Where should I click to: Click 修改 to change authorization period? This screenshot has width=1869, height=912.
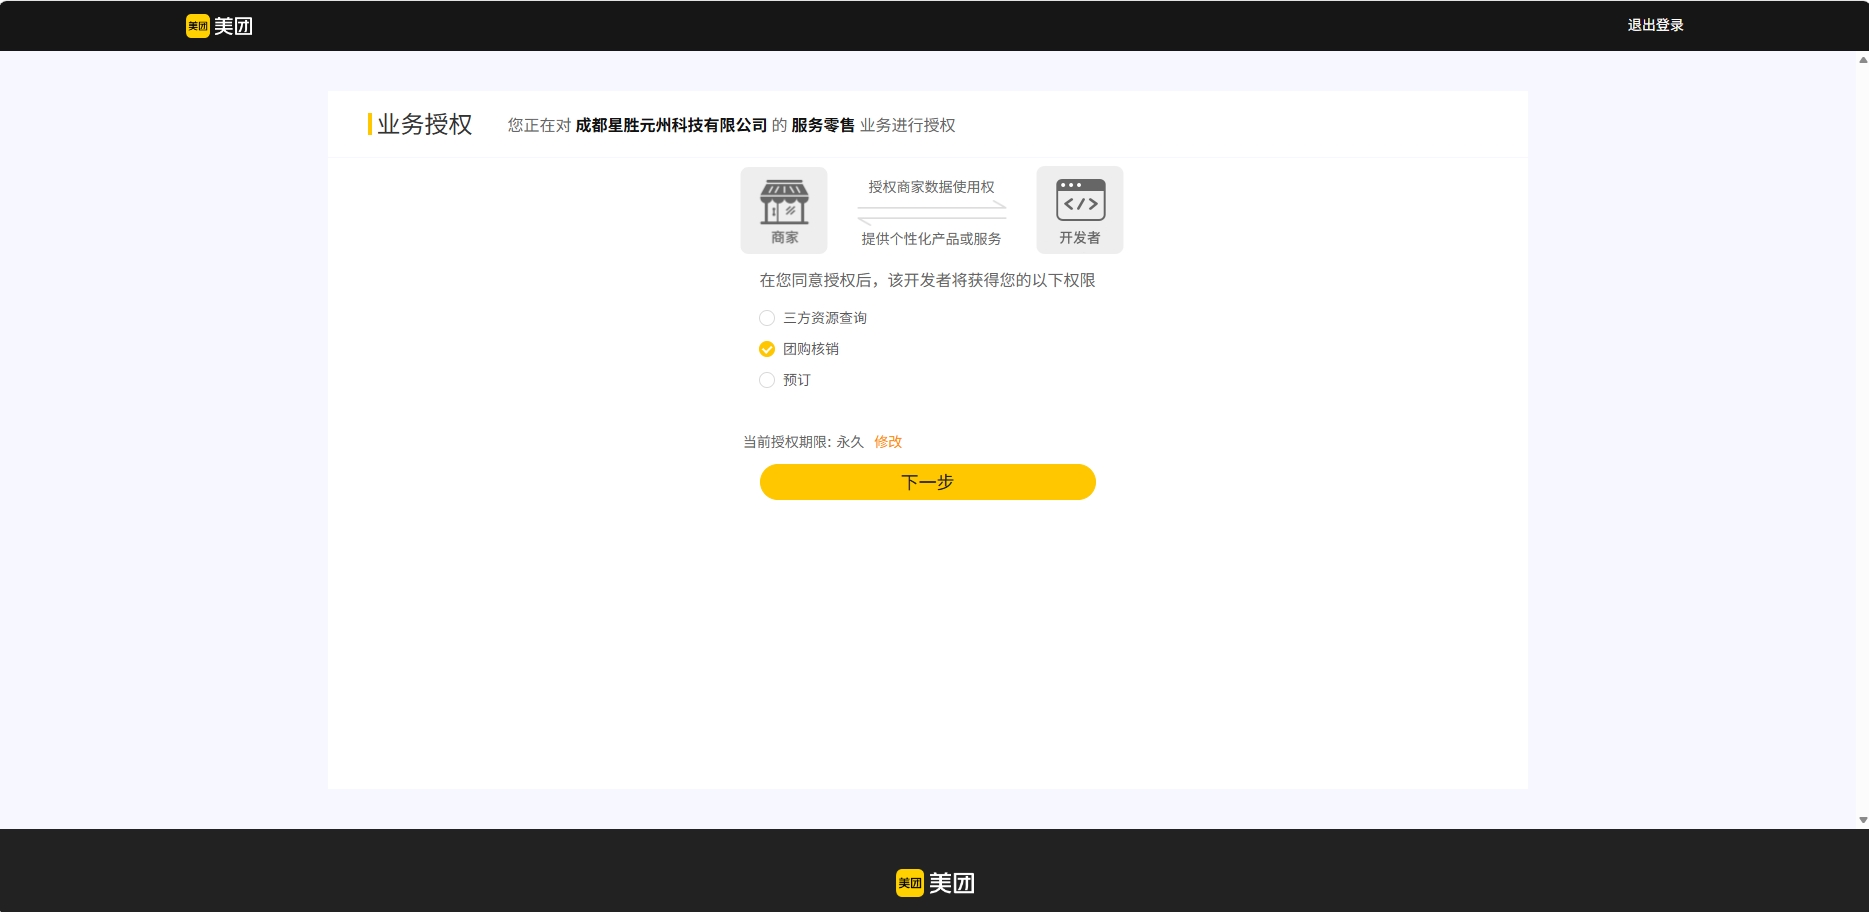(888, 442)
